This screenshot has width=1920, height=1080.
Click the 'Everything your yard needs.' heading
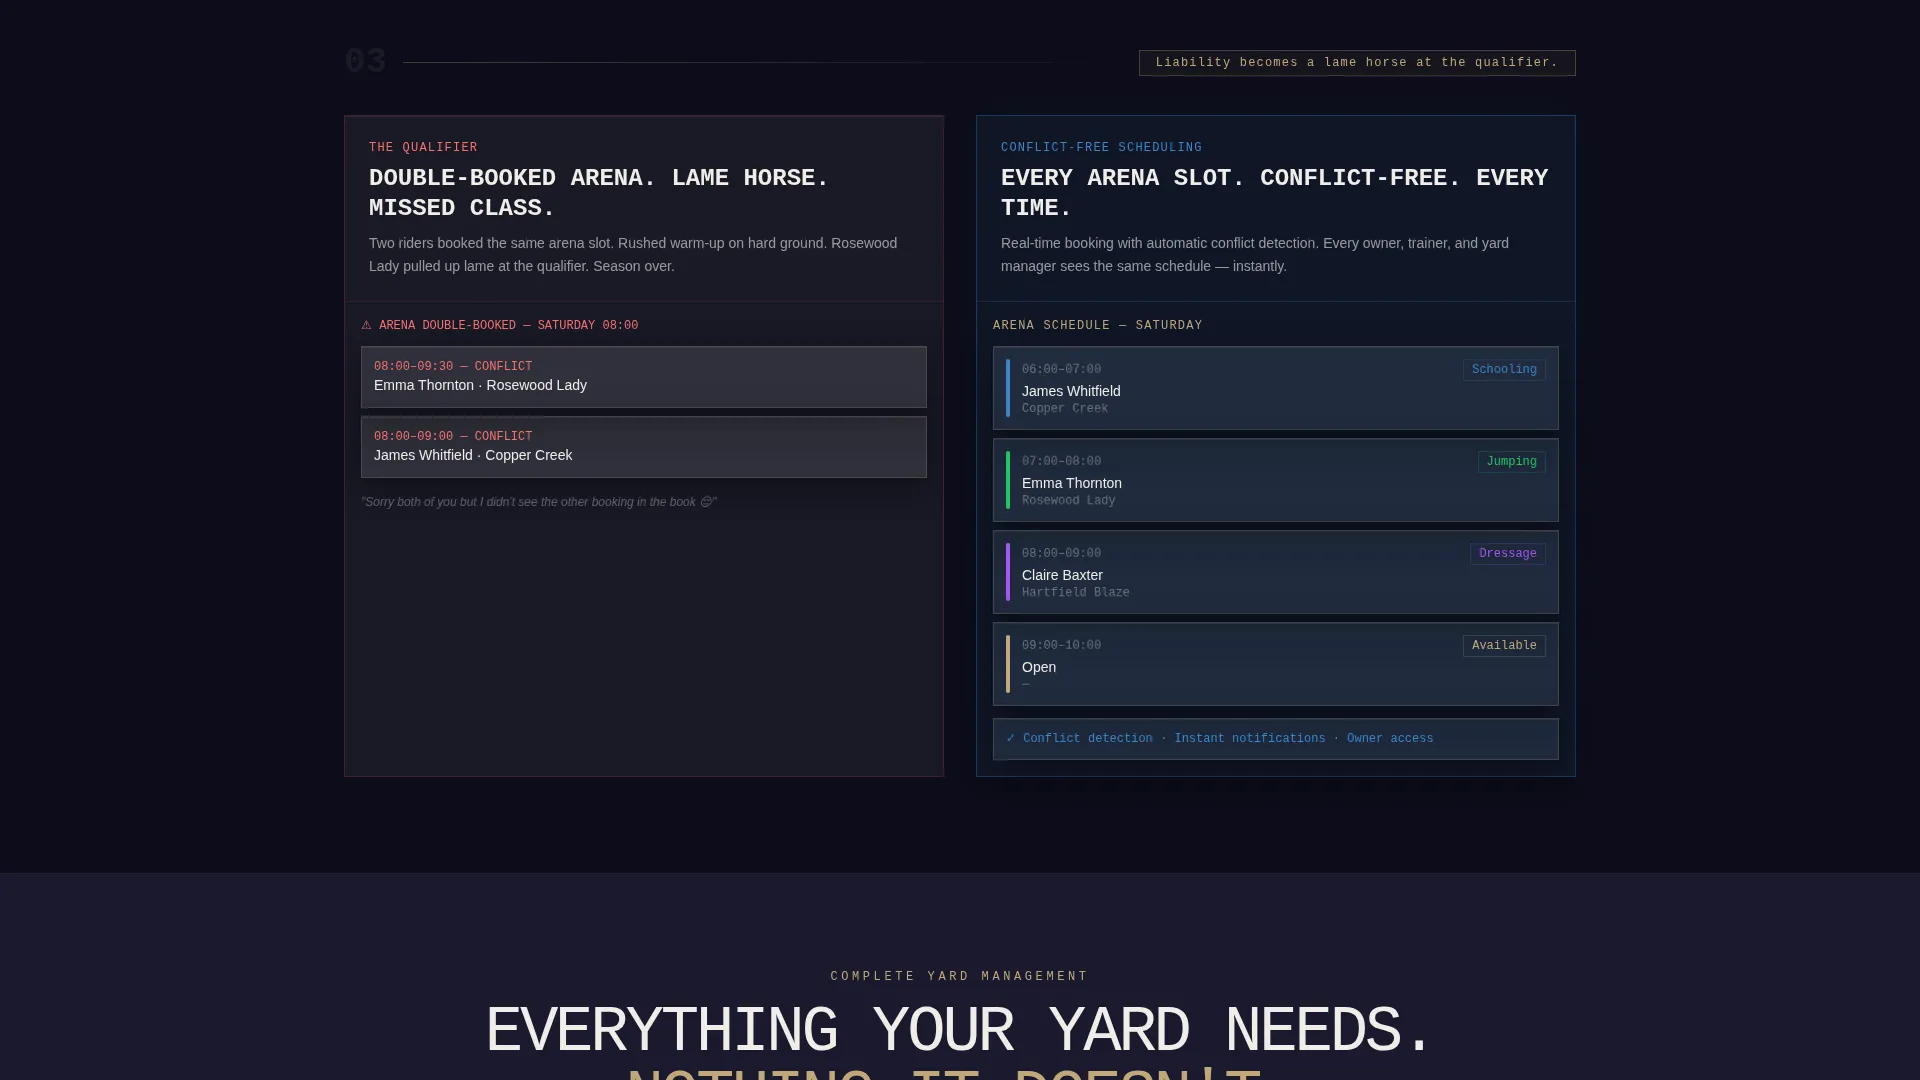tap(959, 1030)
